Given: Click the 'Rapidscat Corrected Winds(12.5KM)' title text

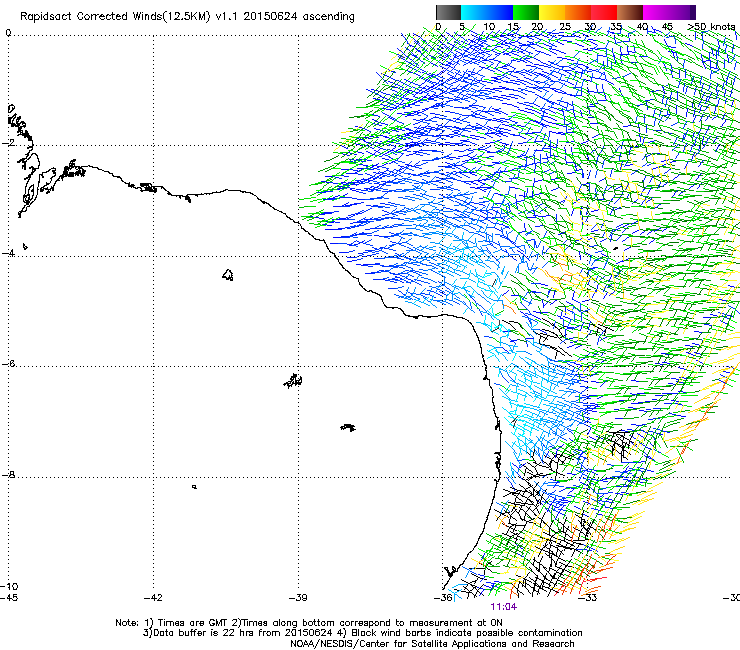Looking at the screenshot, I should 115,17.
